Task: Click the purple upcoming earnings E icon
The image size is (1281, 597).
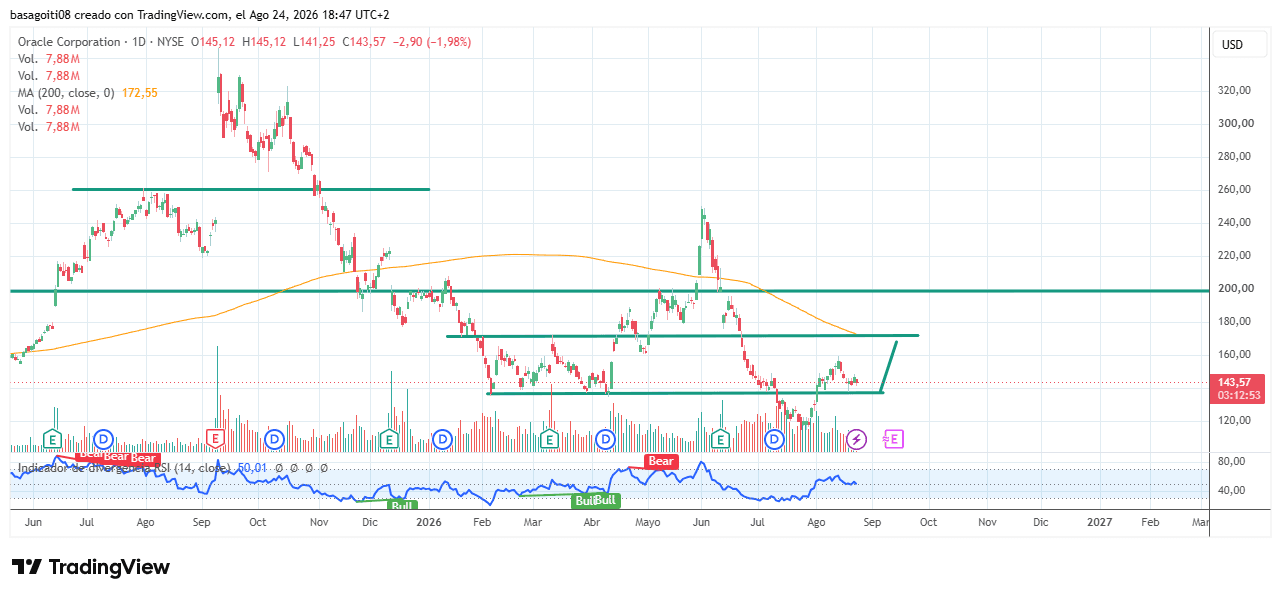Action: pos(893,438)
